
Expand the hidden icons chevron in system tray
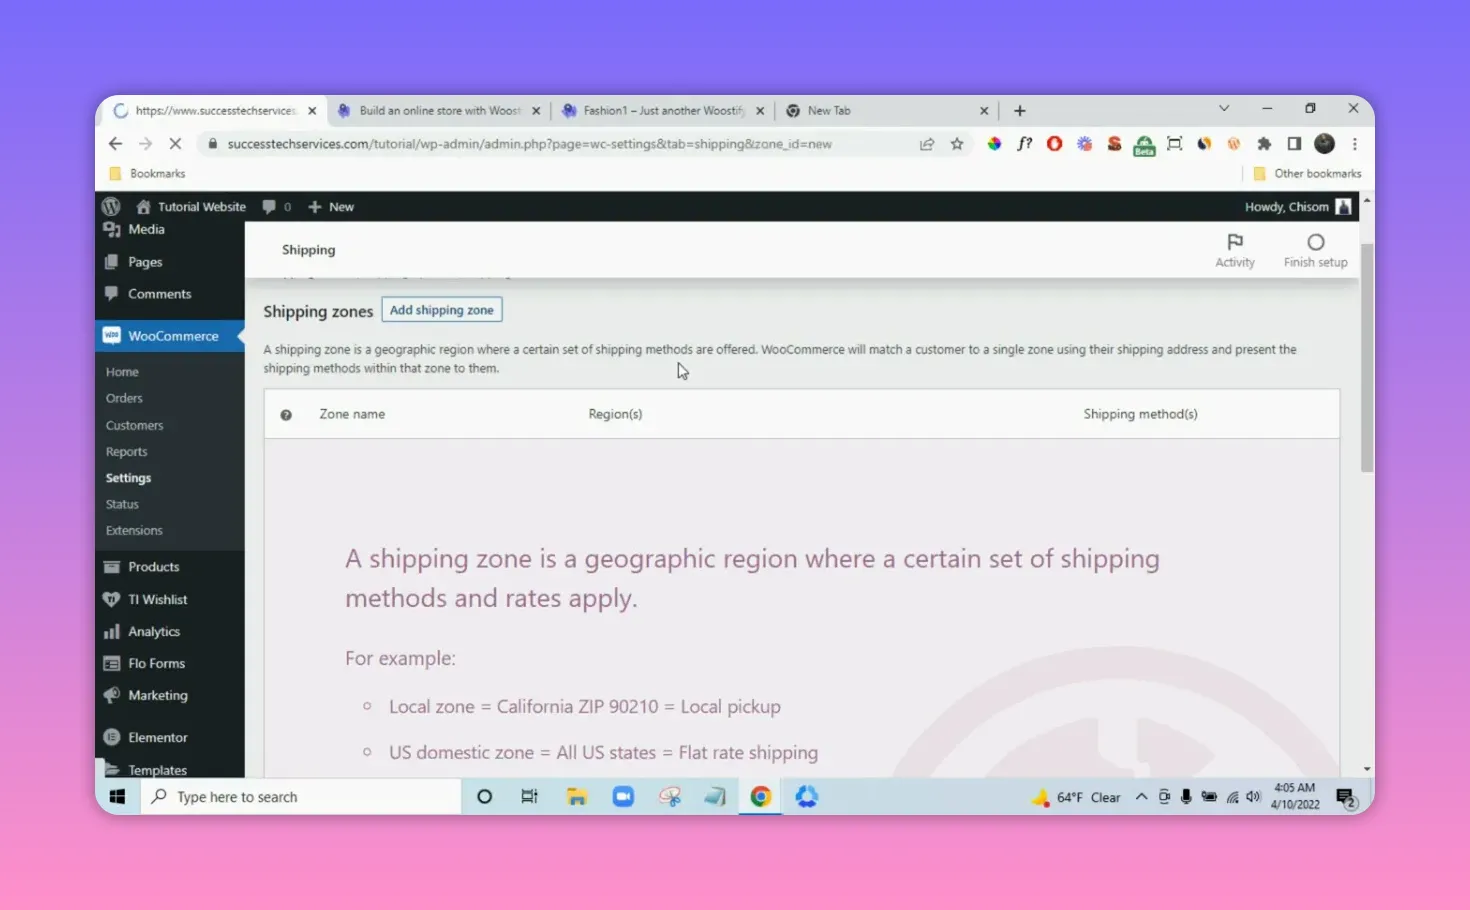tap(1141, 796)
